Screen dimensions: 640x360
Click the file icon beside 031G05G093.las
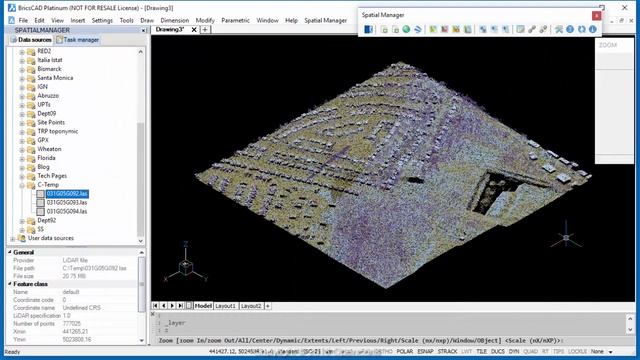click(x=40, y=203)
